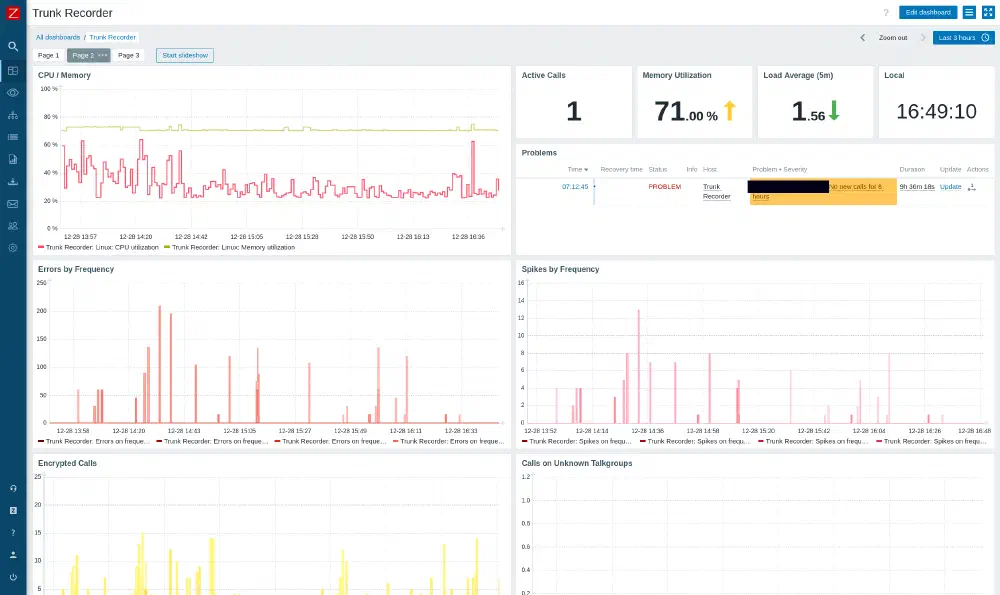Screen dimensions: 1000x595
Task: Go to the previous time period with the left arrow
Action: point(863,38)
